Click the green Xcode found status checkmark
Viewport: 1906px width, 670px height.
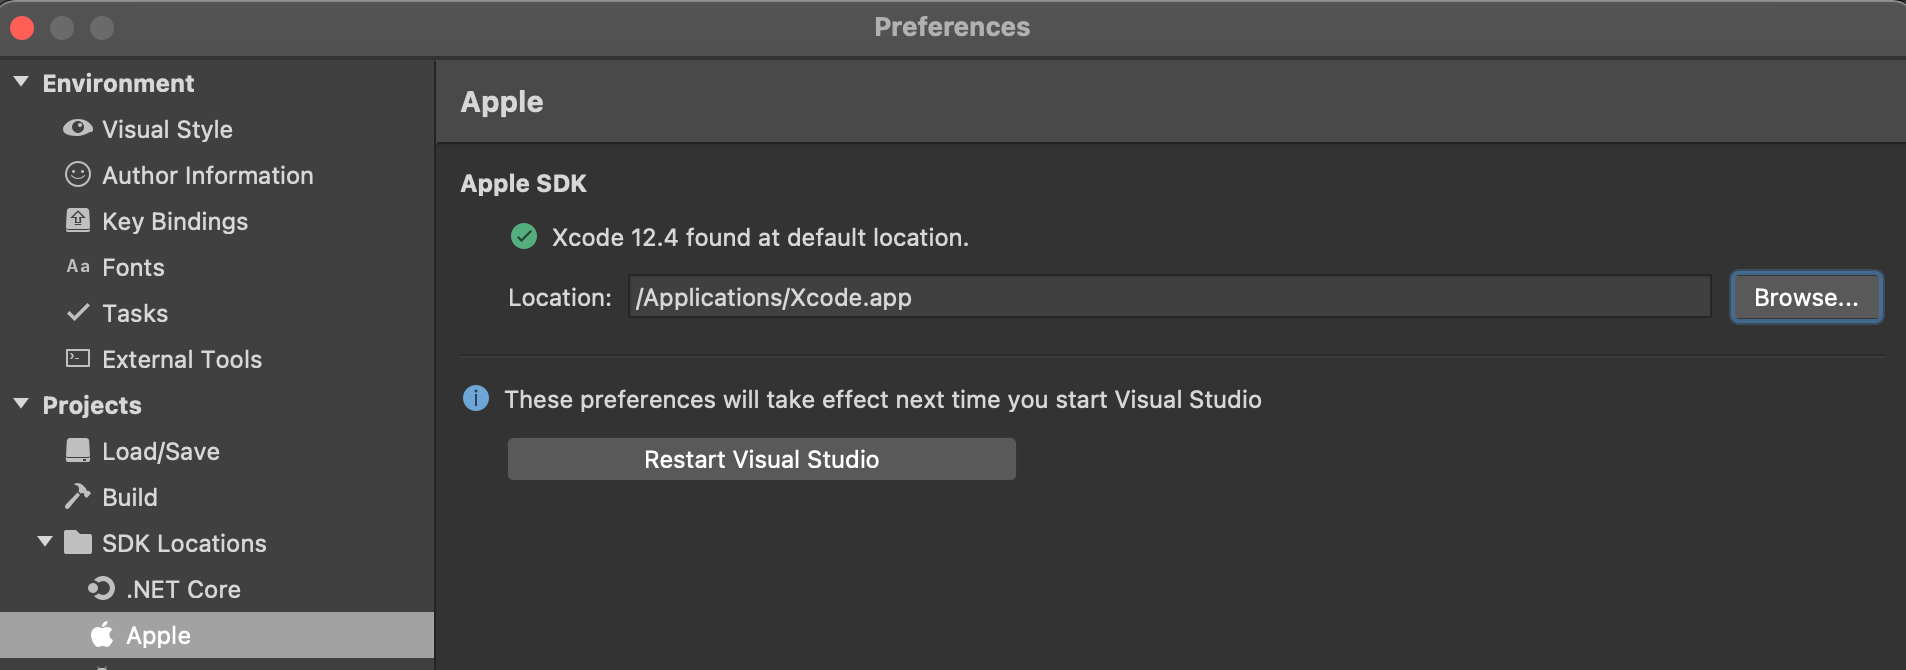523,237
